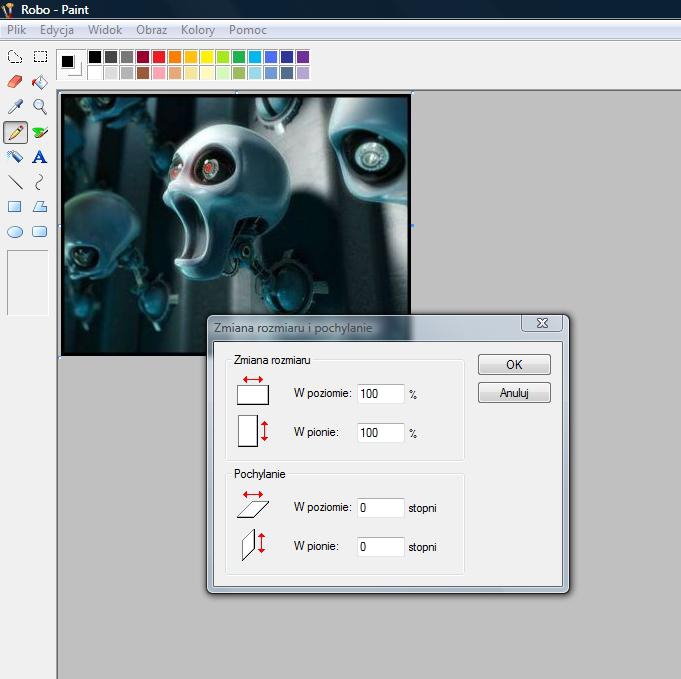Image resolution: width=681 pixels, height=679 pixels.
Task: Click the Paint application icon in title bar
Action: [x=9, y=10]
